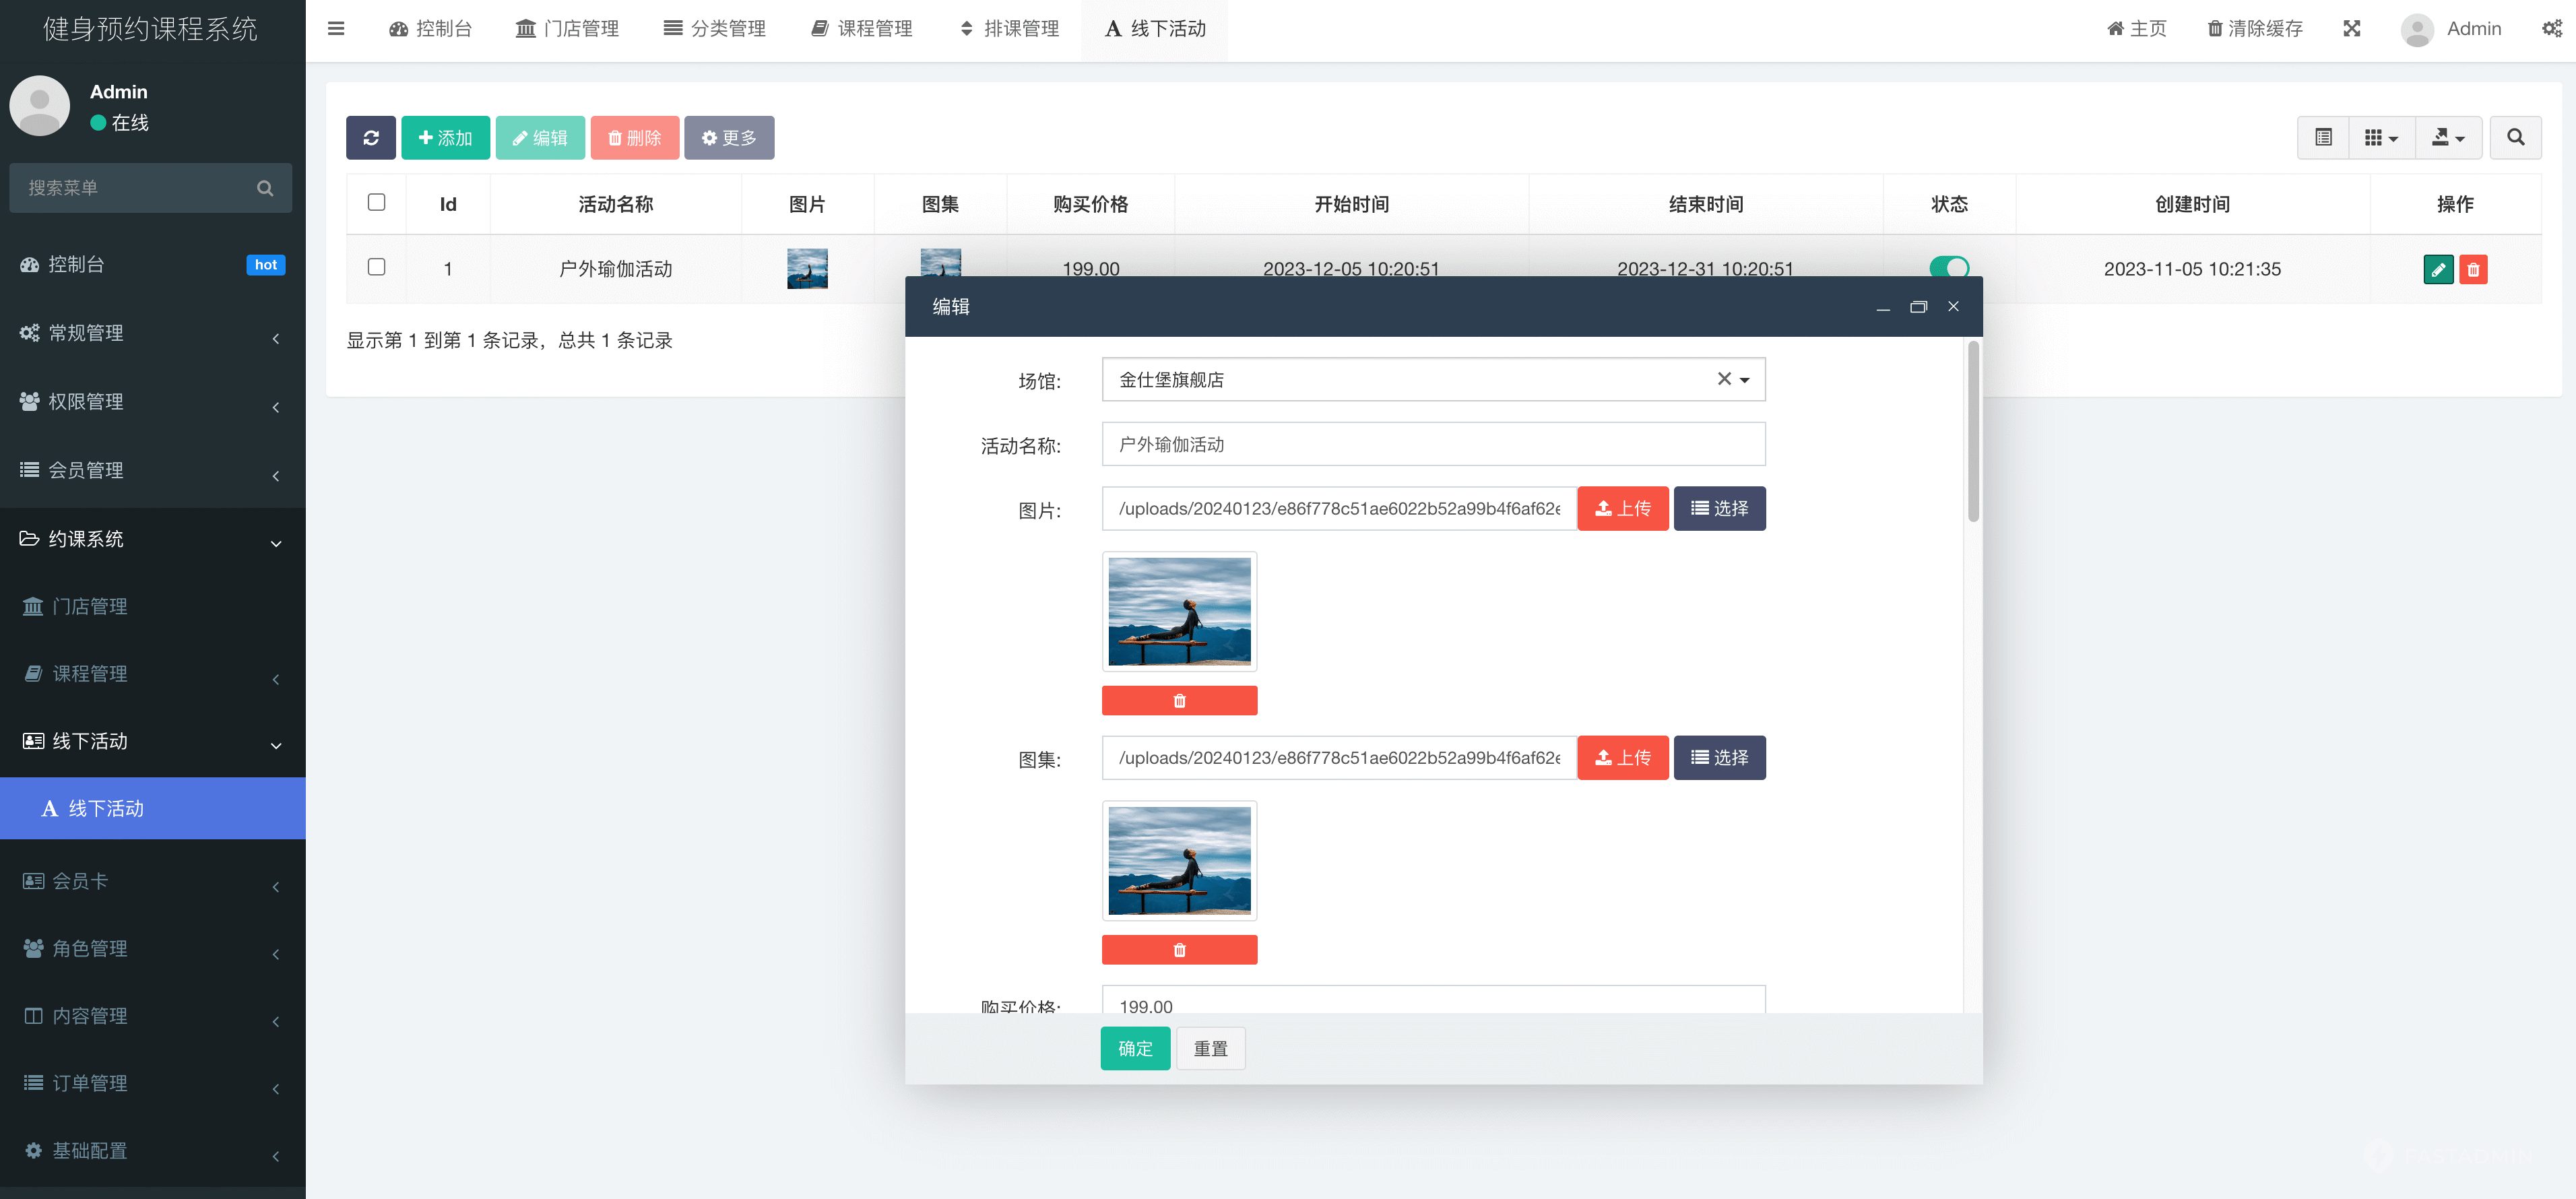Screen dimensions: 2576x1199
Task: Click the 搜索菜单 sidebar search box
Action: 151,188
